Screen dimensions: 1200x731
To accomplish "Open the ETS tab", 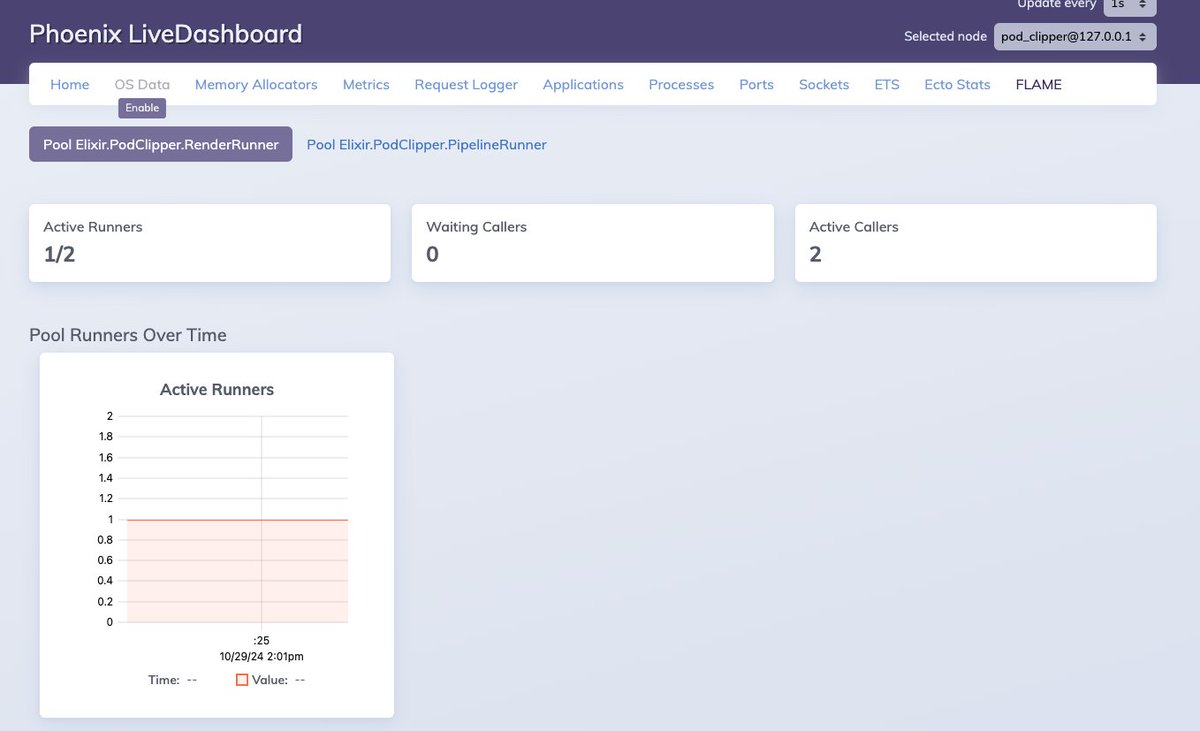I will coord(886,85).
